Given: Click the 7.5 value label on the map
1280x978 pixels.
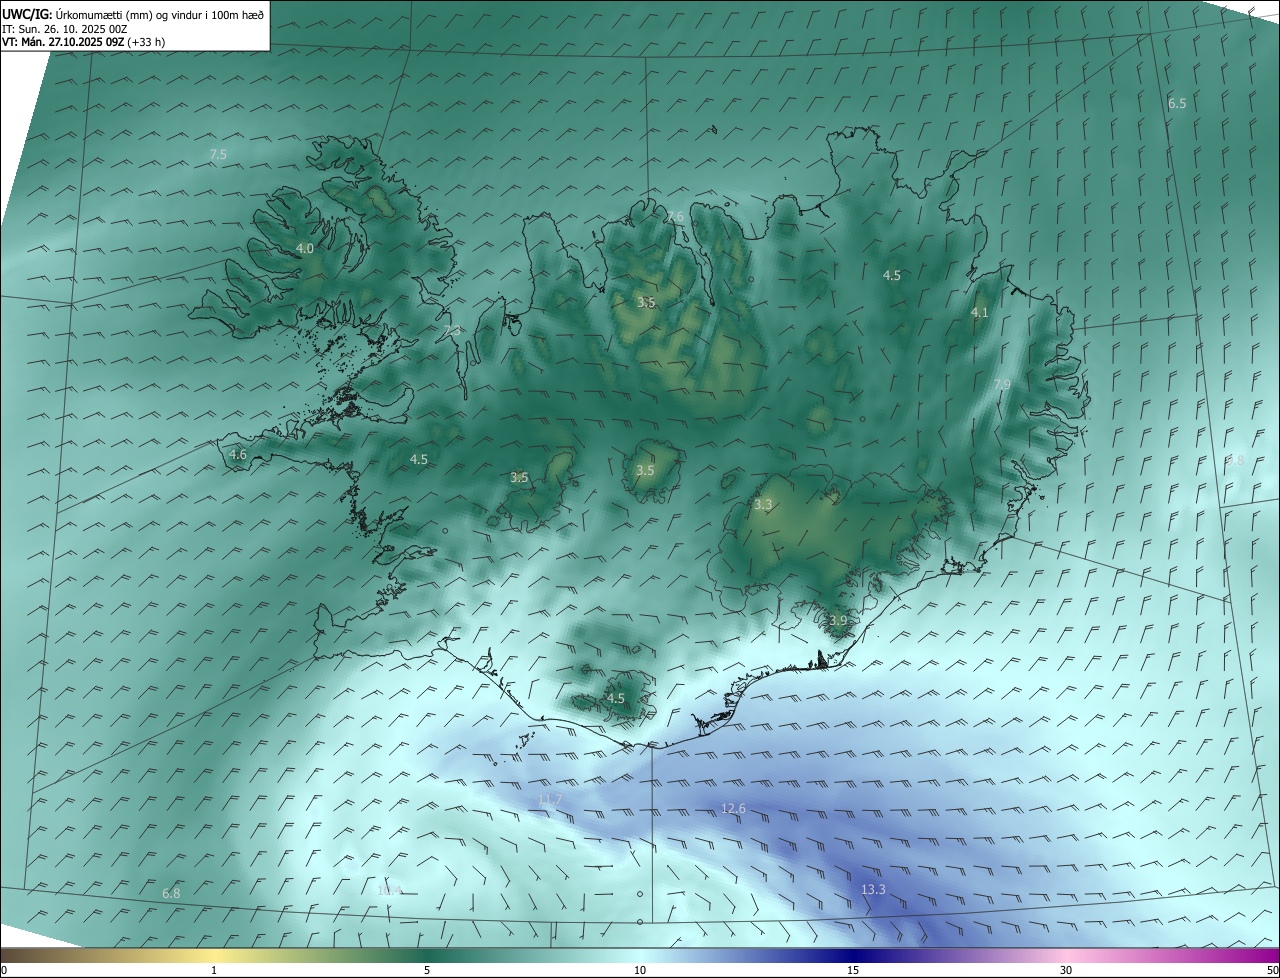Looking at the screenshot, I should [218, 154].
